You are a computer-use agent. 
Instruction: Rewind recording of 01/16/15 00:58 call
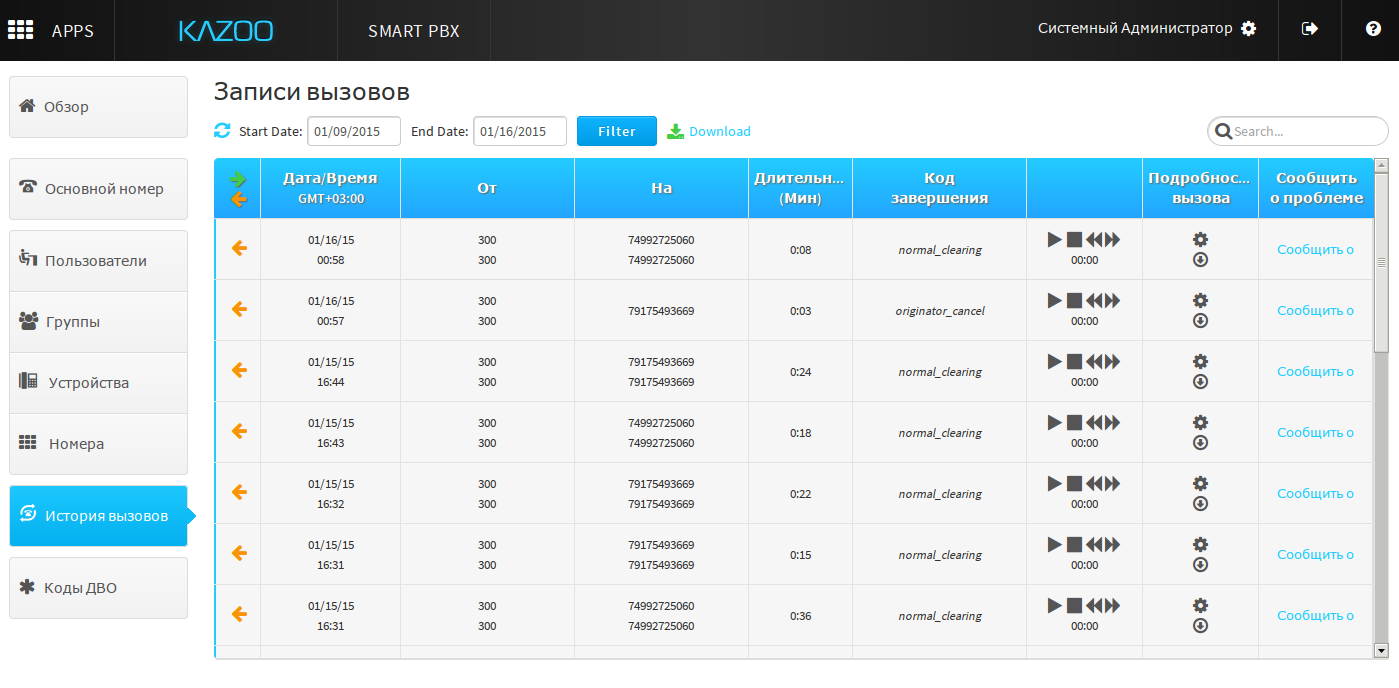point(1094,240)
